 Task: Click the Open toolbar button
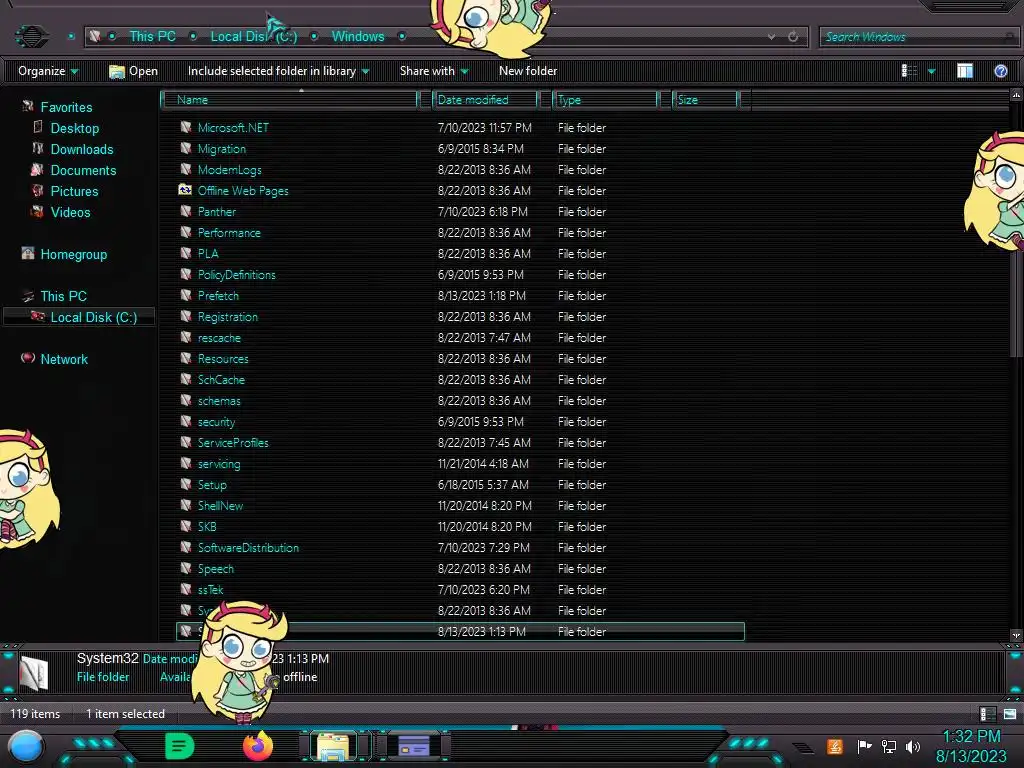[134, 71]
